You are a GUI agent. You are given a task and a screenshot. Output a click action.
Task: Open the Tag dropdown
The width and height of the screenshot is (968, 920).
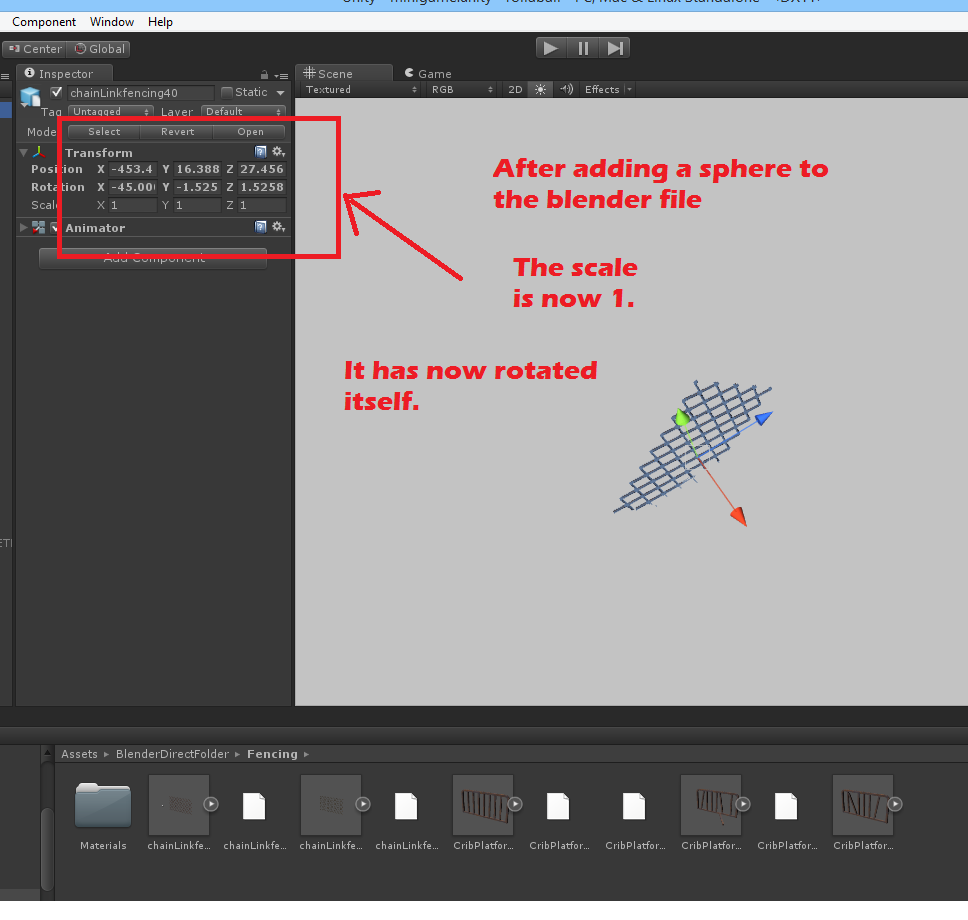tap(110, 111)
